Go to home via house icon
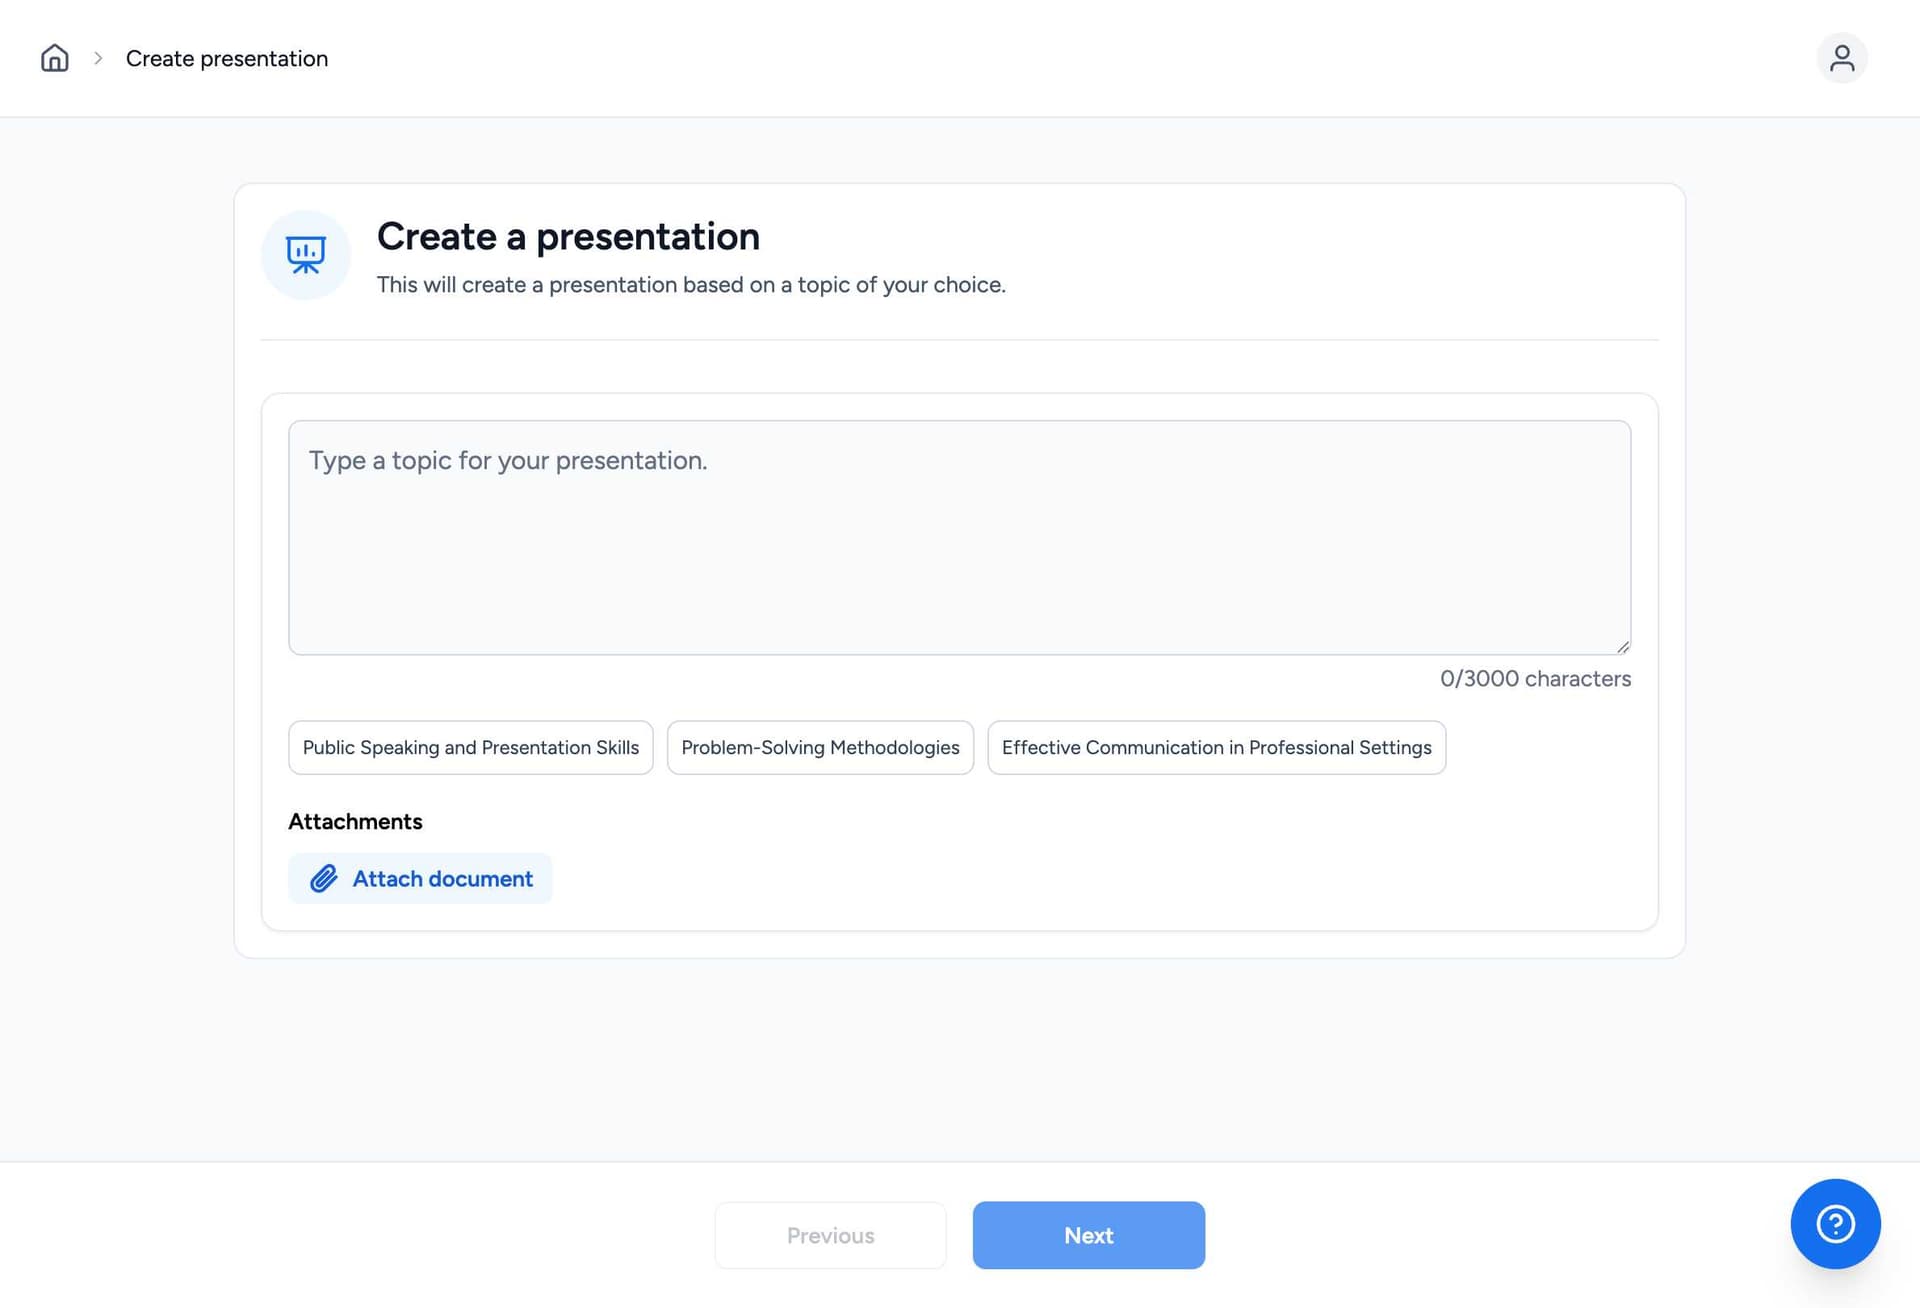The height and width of the screenshot is (1308, 1920). pos(55,58)
